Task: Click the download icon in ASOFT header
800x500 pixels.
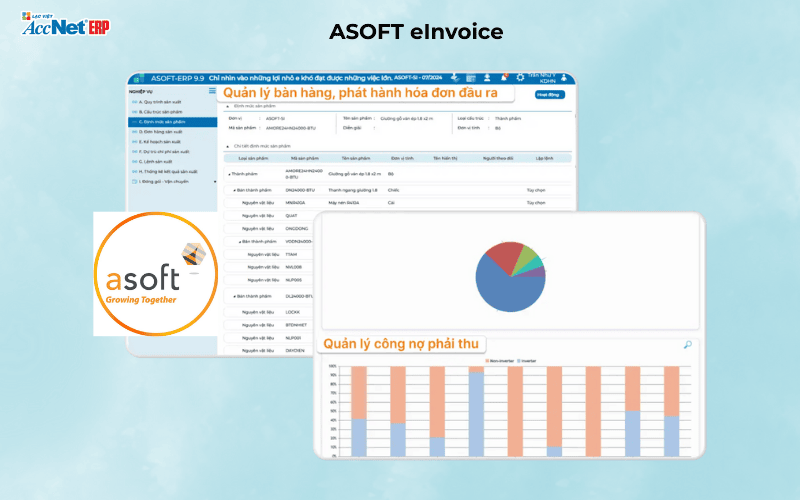Action: click(x=455, y=78)
